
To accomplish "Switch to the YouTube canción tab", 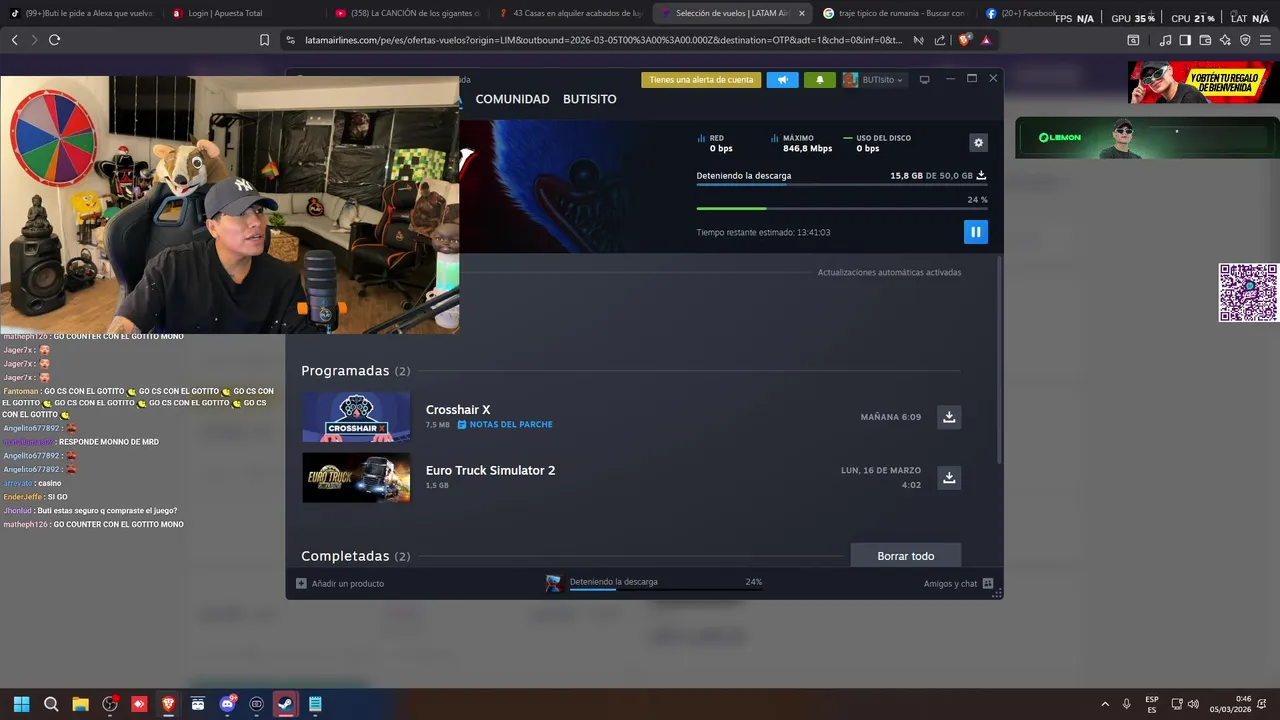I will click(x=408, y=13).
